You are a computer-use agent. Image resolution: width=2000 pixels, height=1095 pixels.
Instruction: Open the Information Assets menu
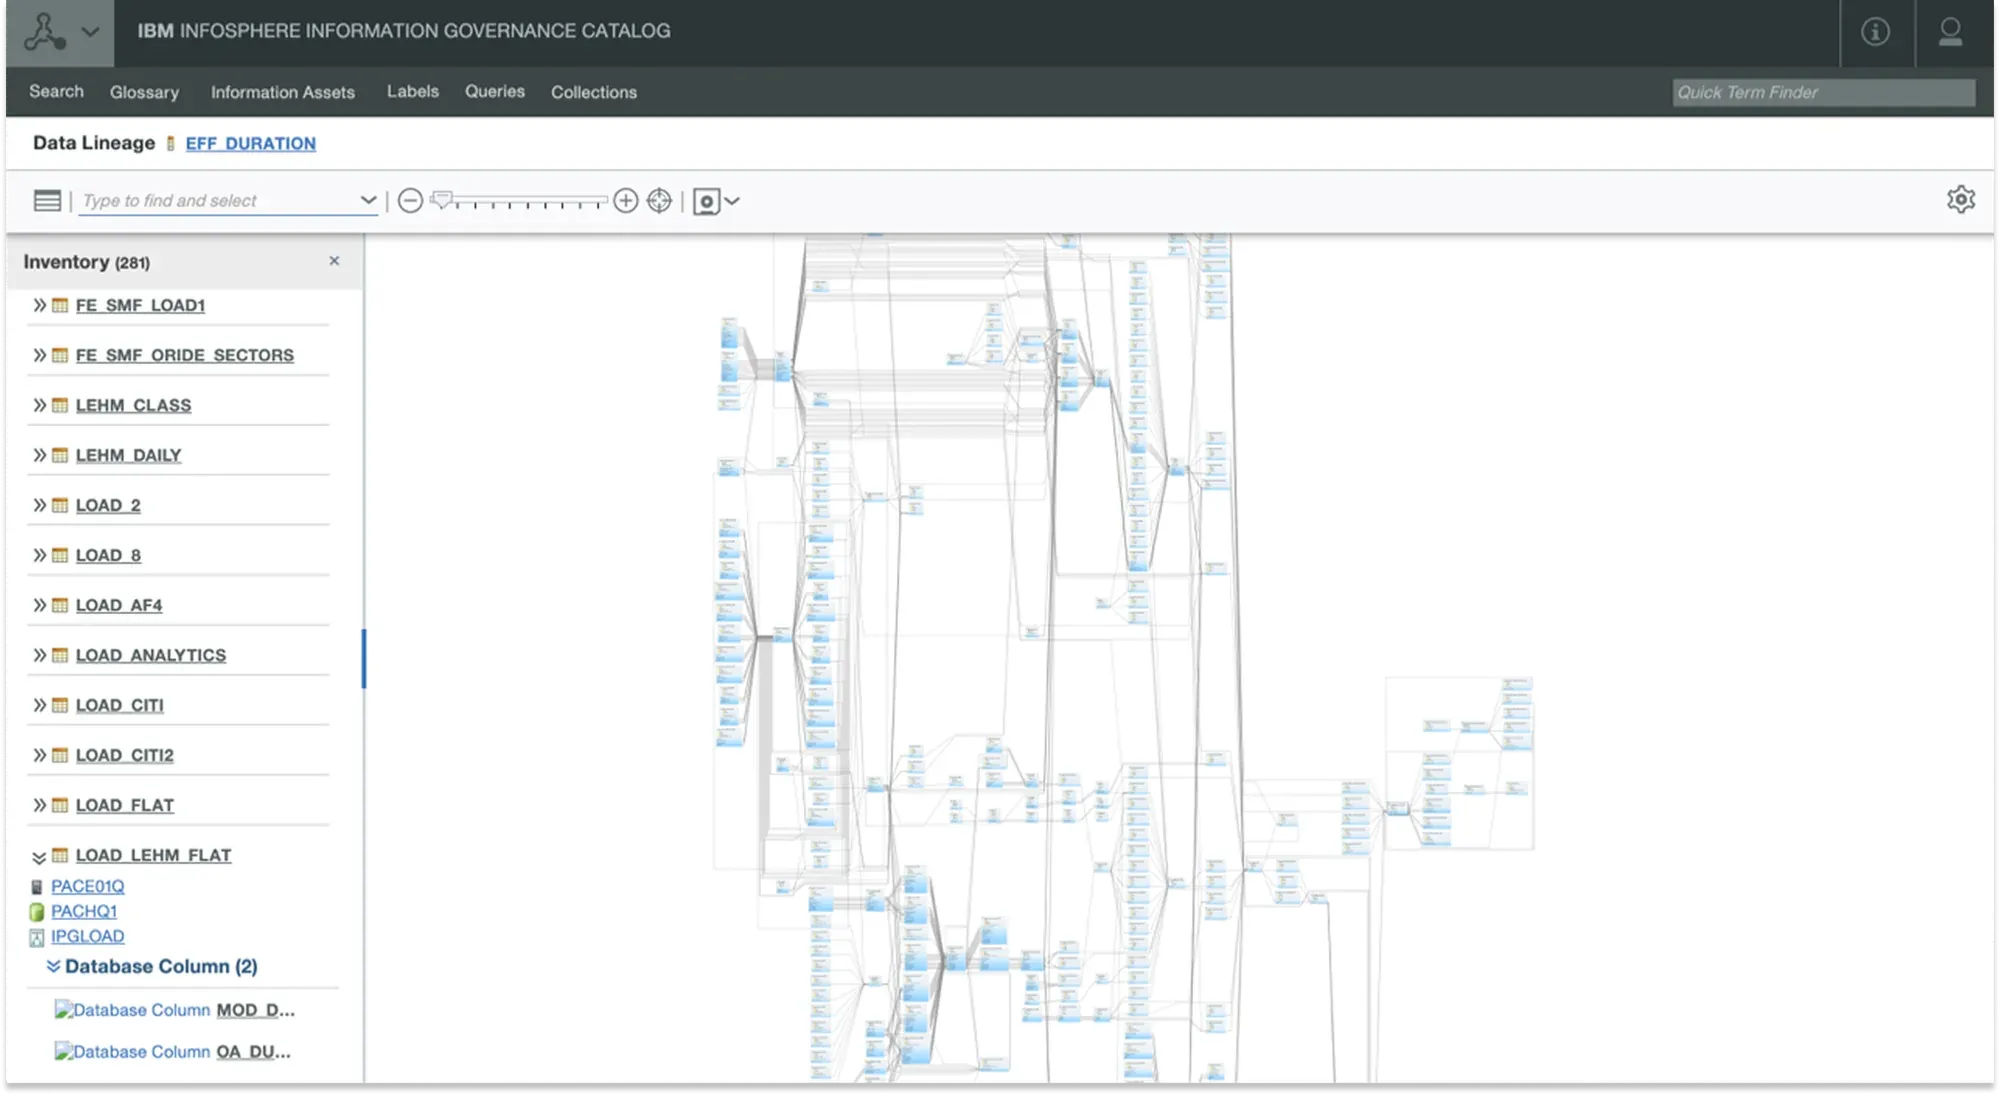(283, 92)
